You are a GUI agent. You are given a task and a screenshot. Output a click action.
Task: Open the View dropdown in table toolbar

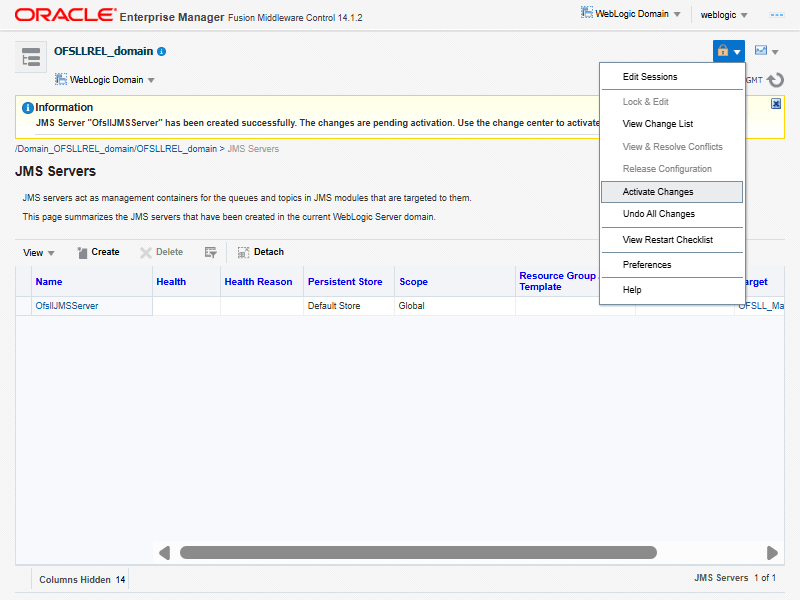(x=38, y=253)
